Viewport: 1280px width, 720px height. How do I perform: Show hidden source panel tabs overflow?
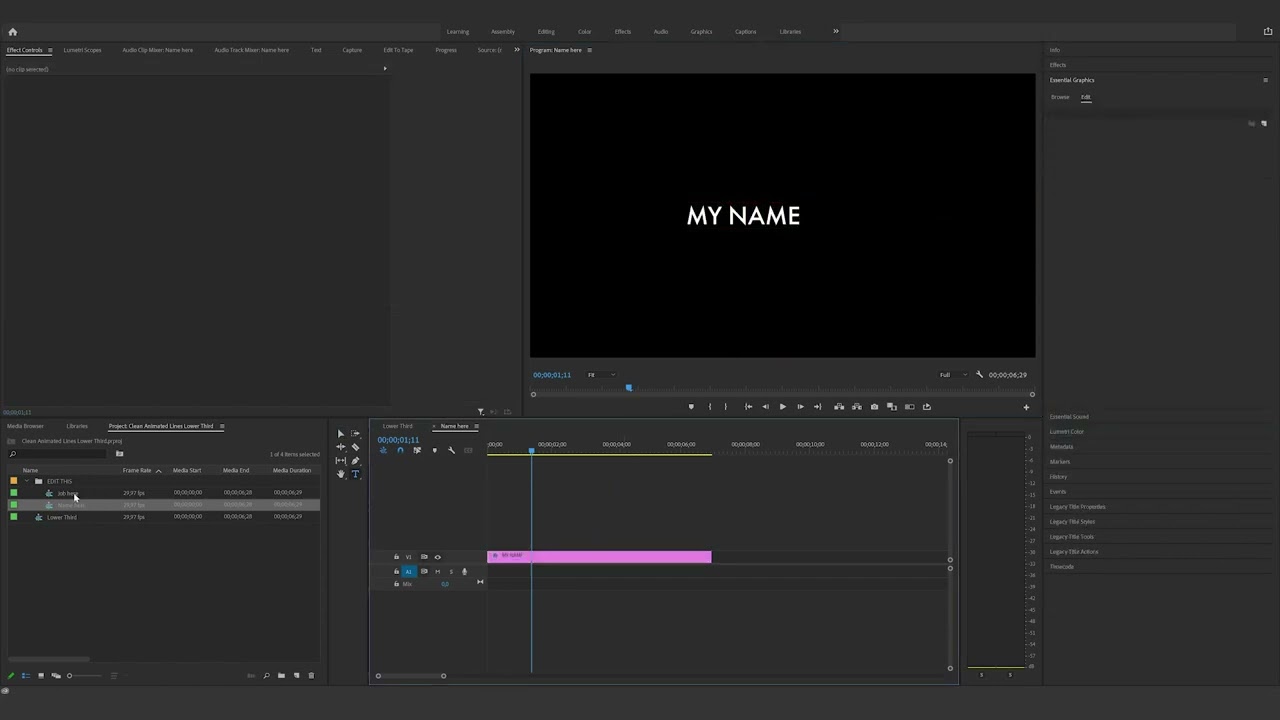(517, 50)
